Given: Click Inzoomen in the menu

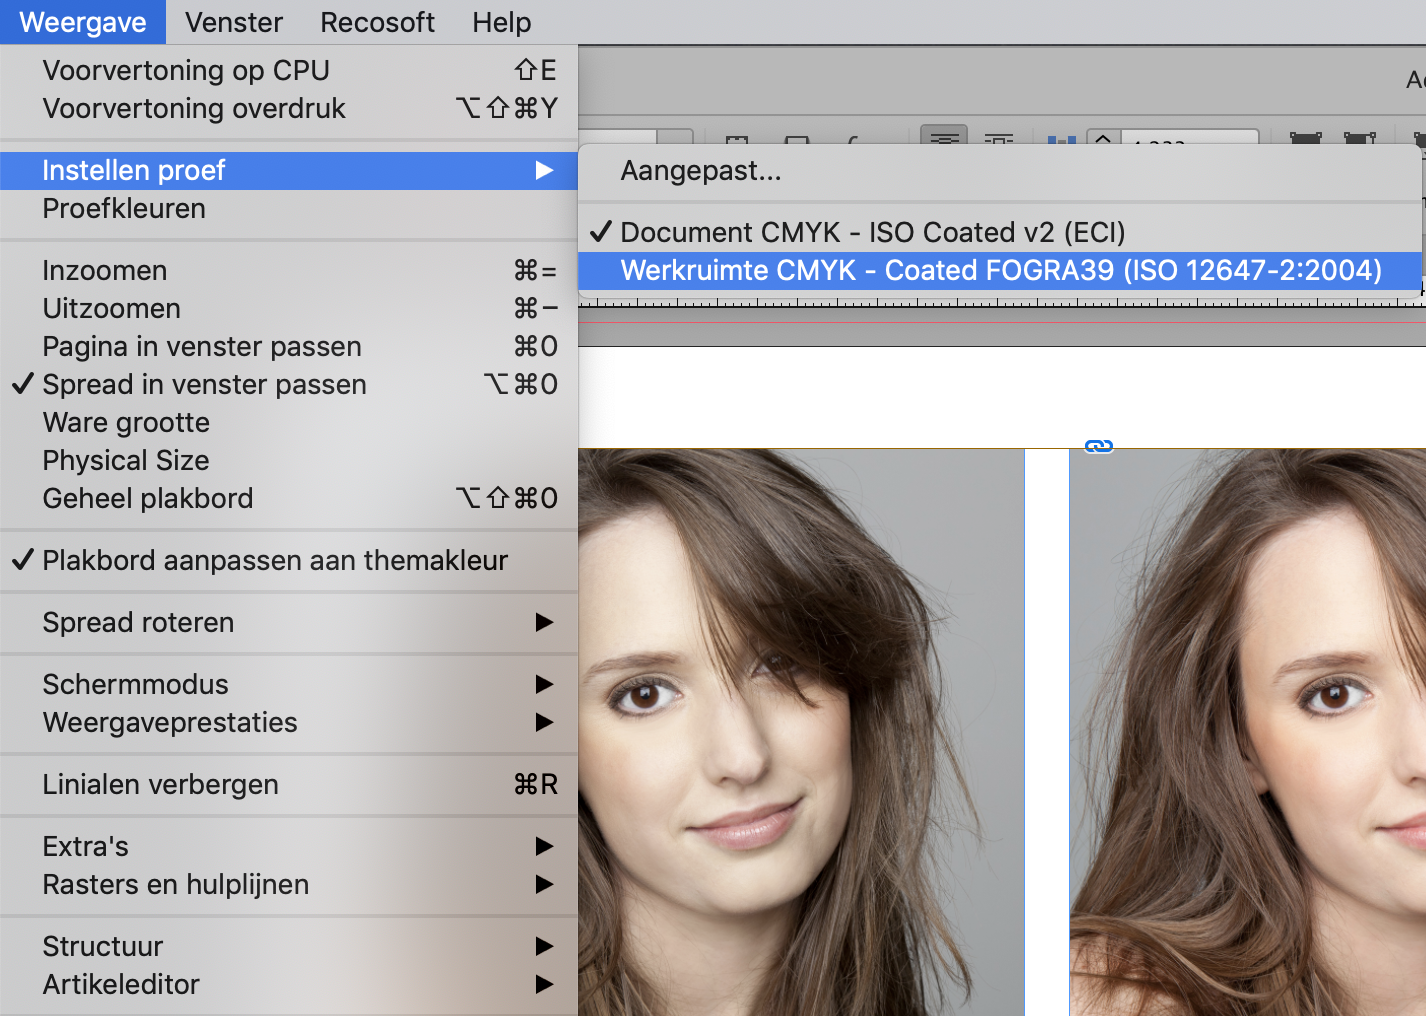Looking at the screenshot, I should (289, 270).
